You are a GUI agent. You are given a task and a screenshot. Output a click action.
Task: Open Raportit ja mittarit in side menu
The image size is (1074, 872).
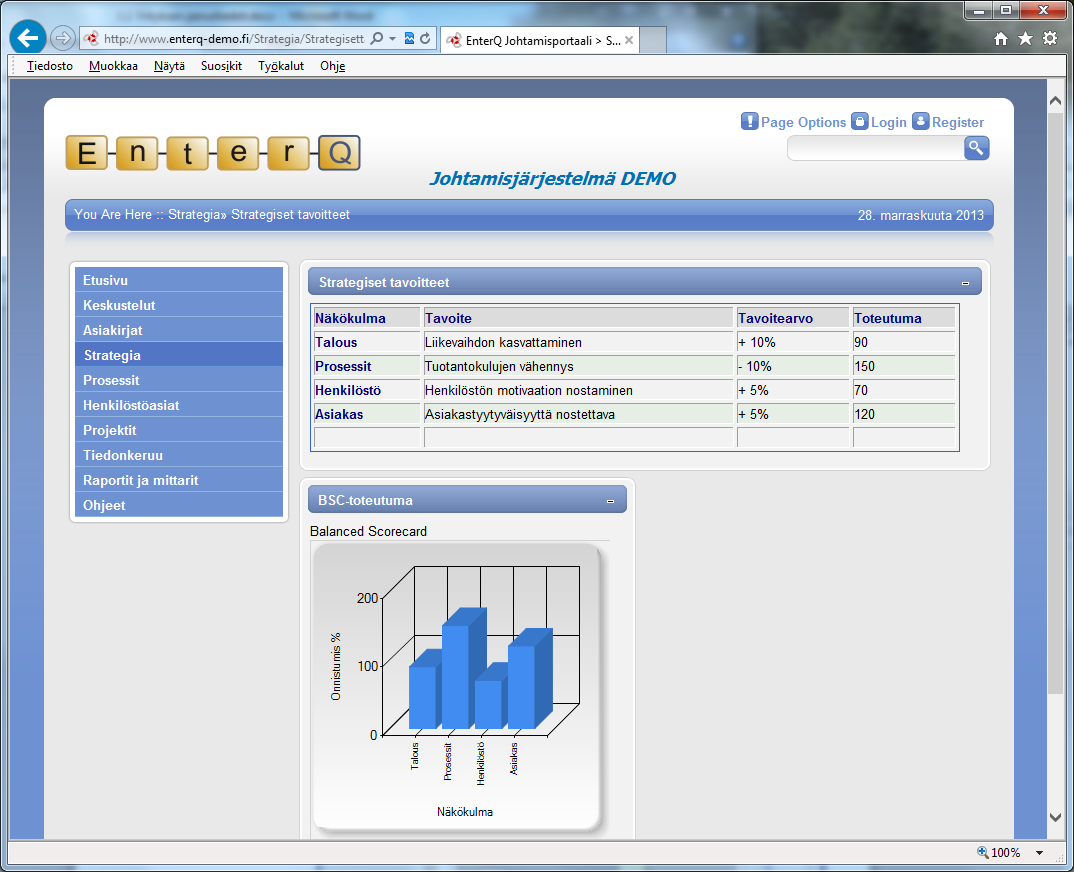[x=179, y=480]
